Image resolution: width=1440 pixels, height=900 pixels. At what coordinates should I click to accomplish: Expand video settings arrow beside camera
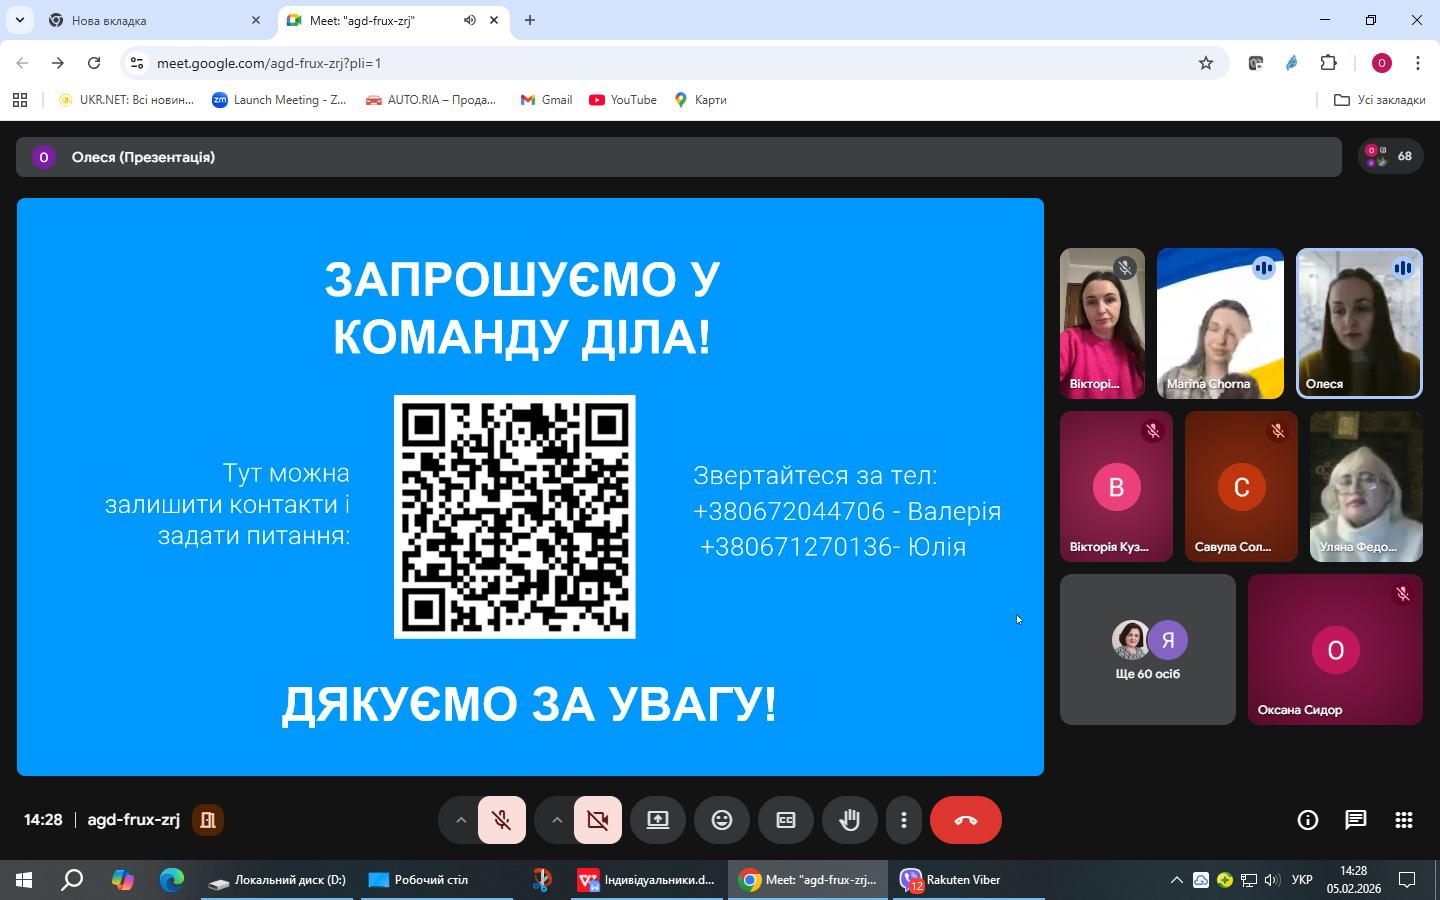pos(556,820)
